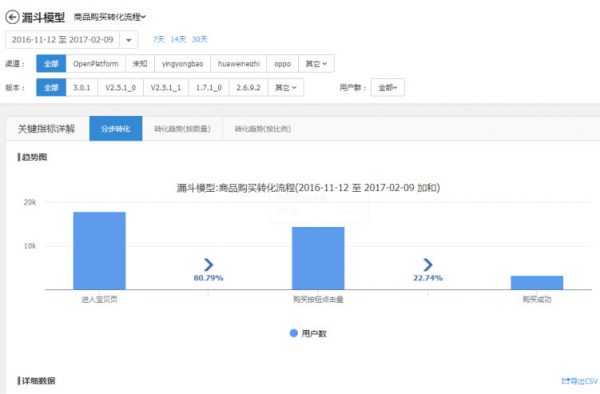Click the back arrow icon beside 漏斗模型
Image resolution: width=600 pixels, height=394 pixels.
point(12,17)
